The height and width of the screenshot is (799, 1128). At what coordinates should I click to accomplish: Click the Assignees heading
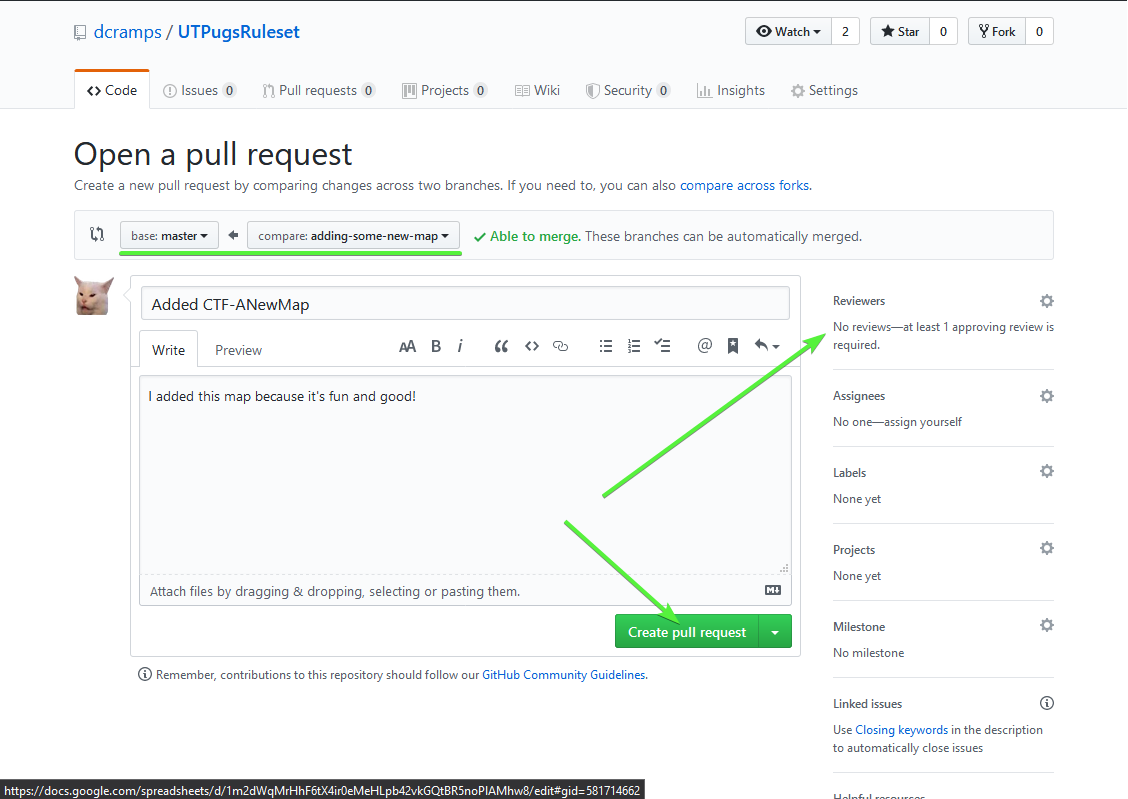pyautogui.click(x=859, y=396)
